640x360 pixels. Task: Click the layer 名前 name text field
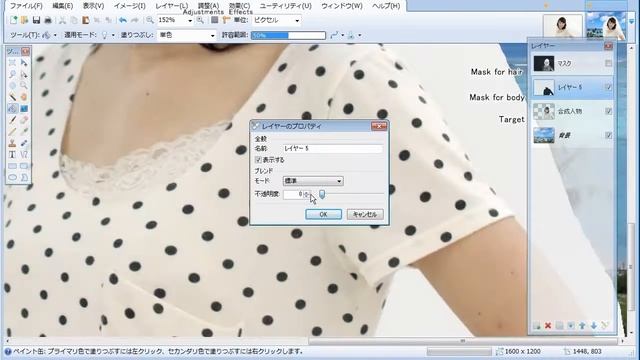pos(332,149)
